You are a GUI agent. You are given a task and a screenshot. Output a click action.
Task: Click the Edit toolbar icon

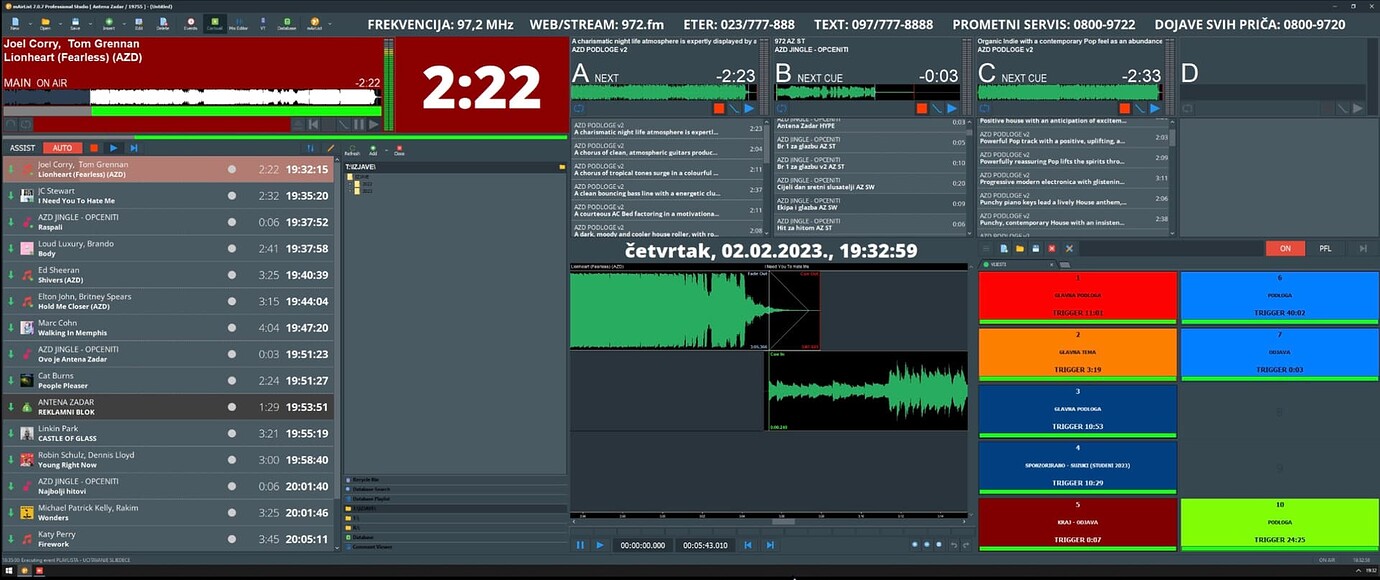coord(139,22)
